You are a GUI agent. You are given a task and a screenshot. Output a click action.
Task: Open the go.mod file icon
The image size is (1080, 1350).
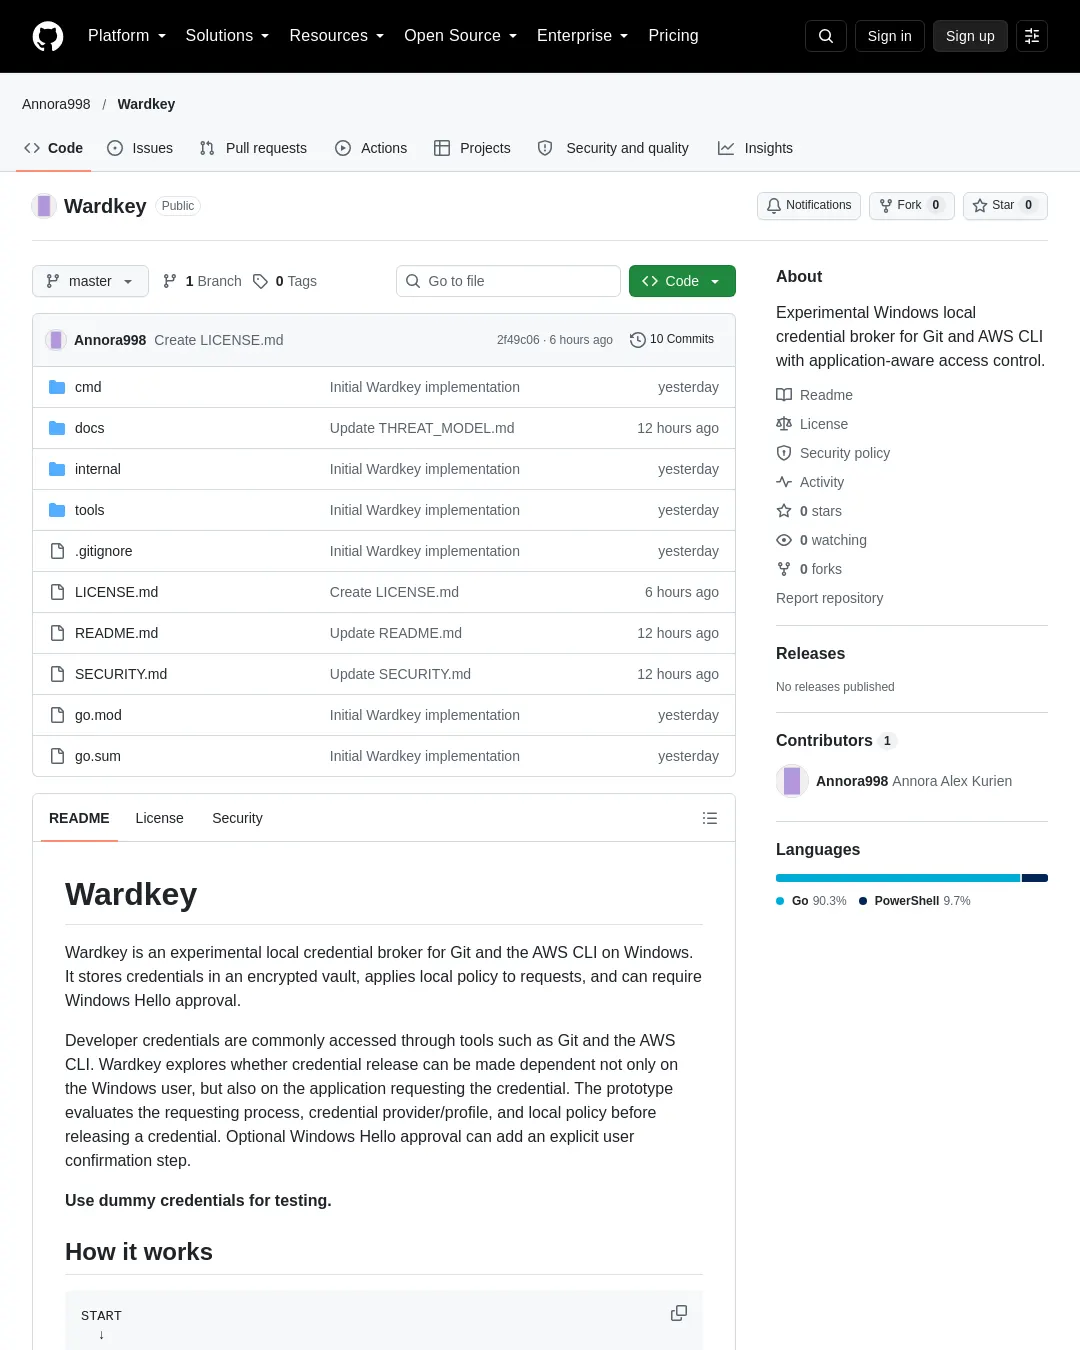pos(58,715)
